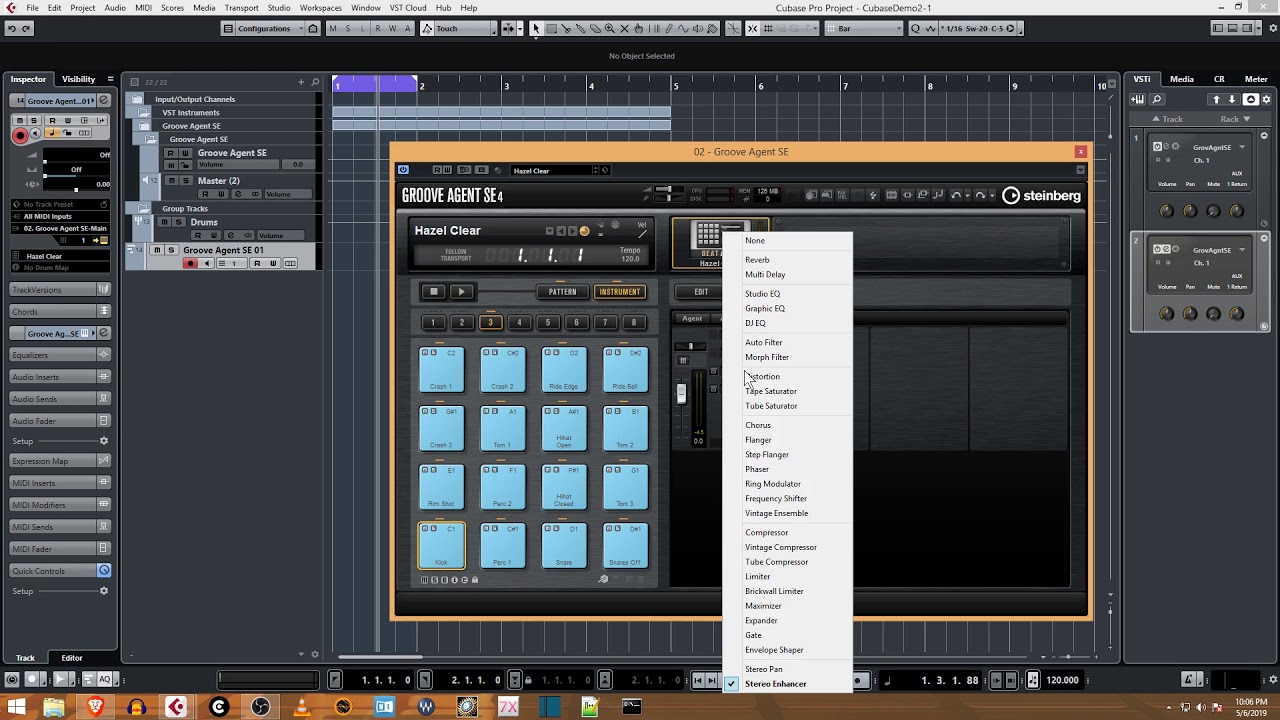Trigger the Crash 1 pad
The height and width of the screenshot is (720, 1280).
pyautogui.click(x=441, y=368)
